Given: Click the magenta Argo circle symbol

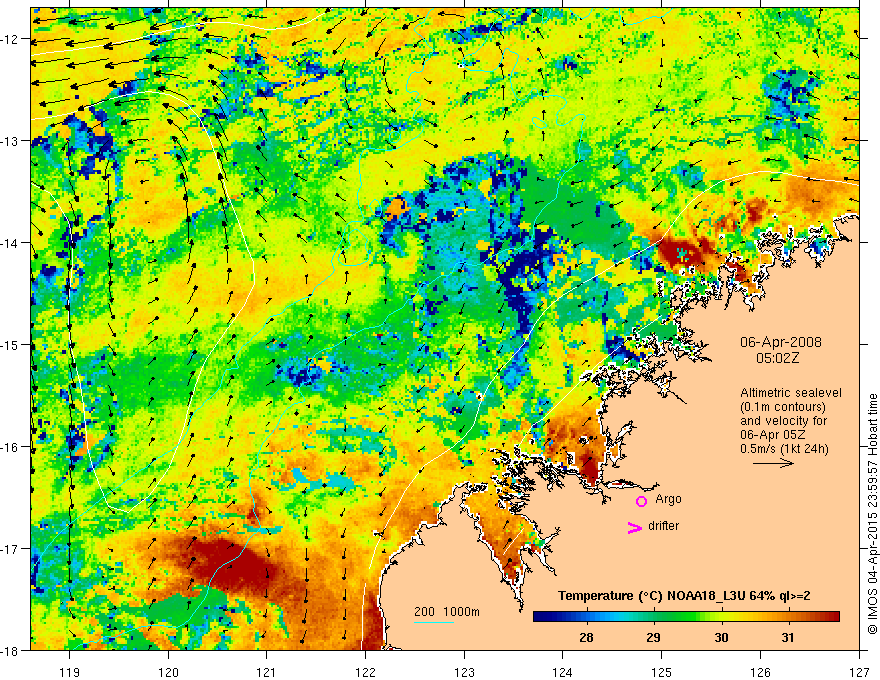Looking at the screenshot, I should point(641,501).
